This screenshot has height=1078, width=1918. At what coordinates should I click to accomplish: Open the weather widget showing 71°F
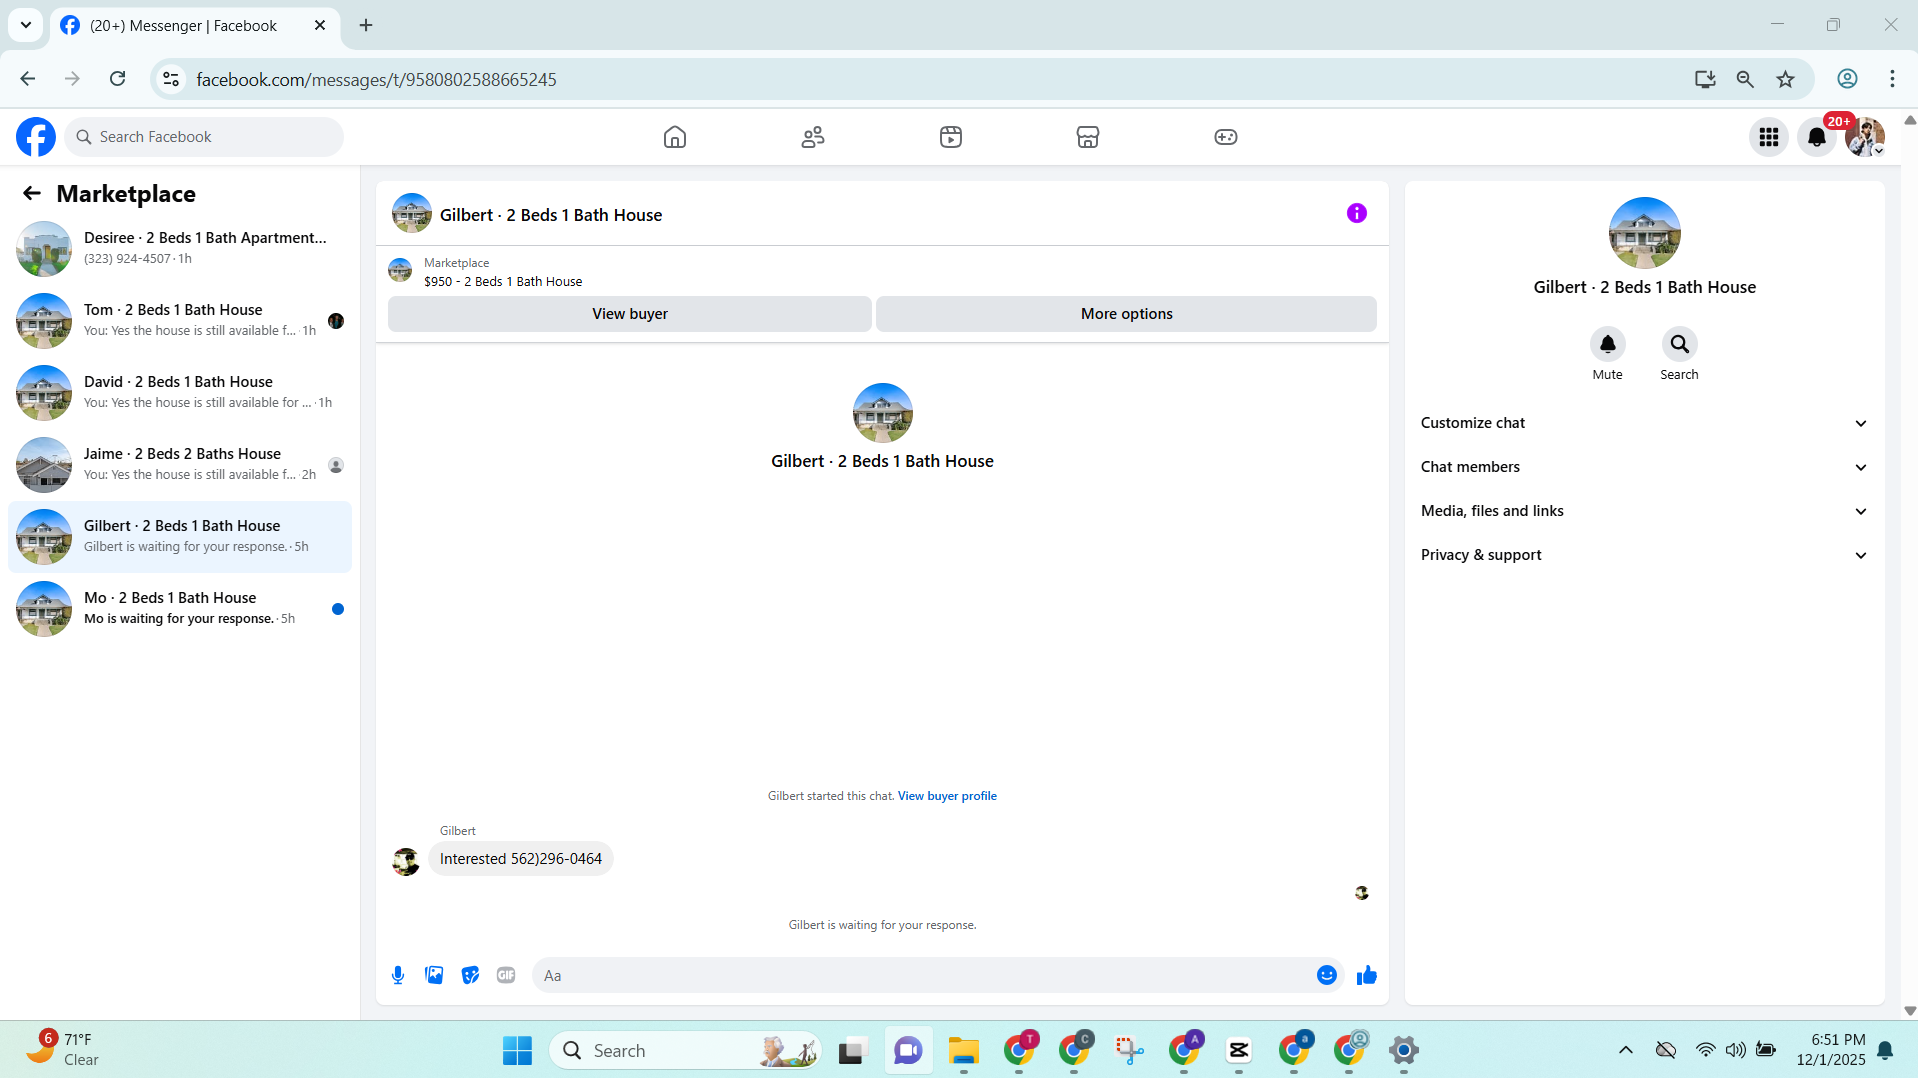pos(64,1049)
